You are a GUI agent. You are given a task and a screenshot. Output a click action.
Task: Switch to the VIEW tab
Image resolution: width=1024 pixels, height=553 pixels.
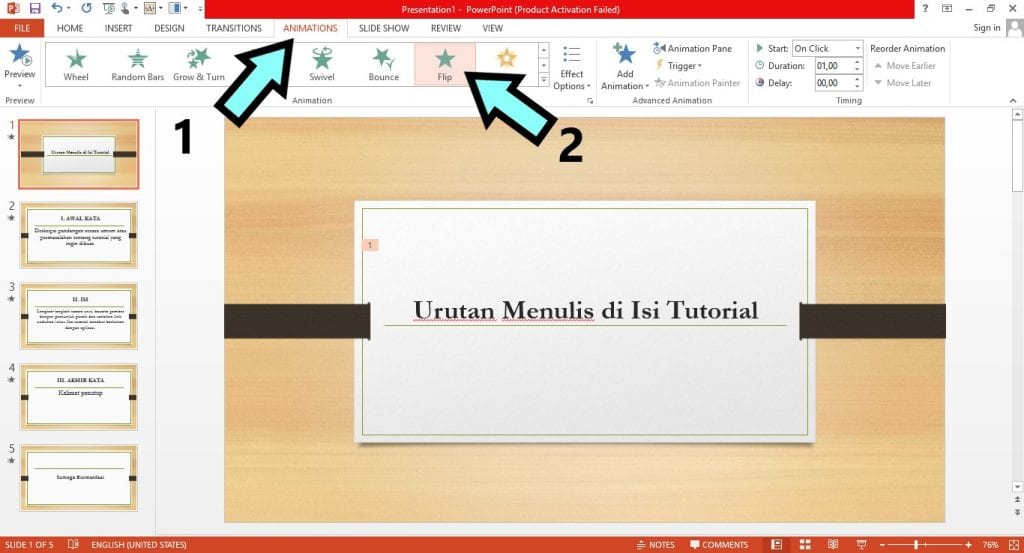pyautogui.click(x=492, y=28)
